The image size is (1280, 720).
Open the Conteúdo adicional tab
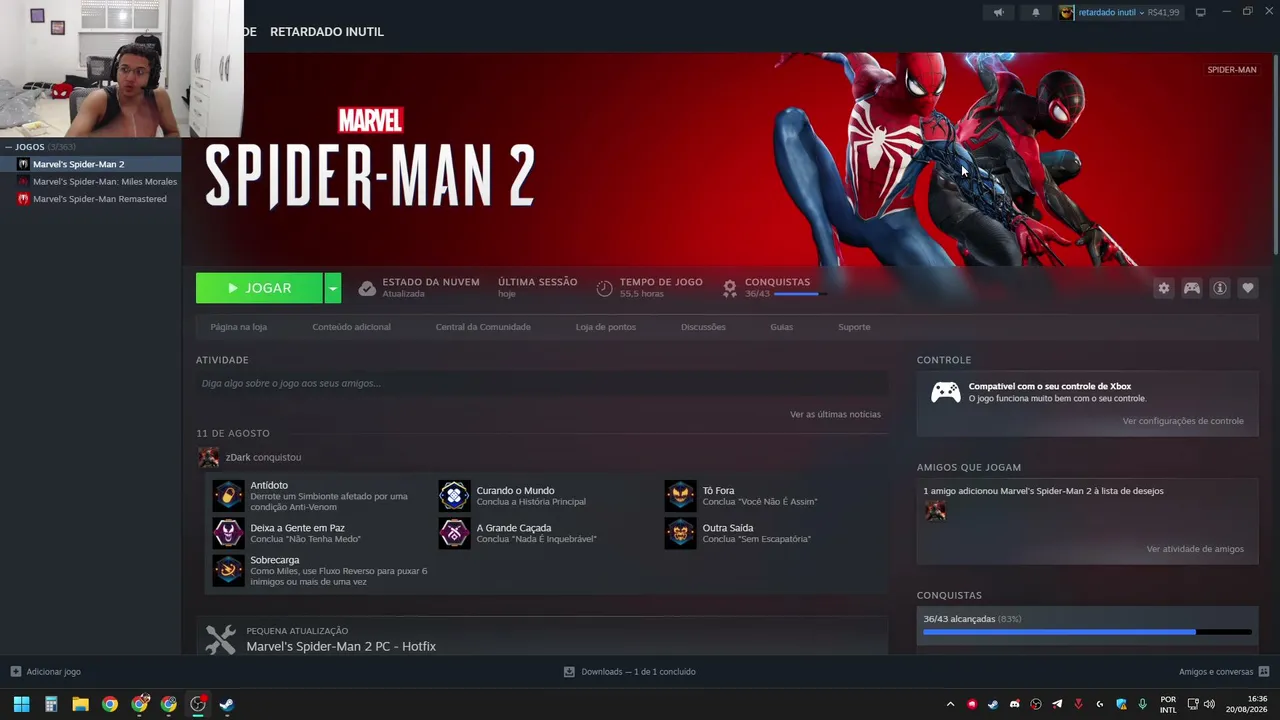pyautogui.click(x=351, y=327)
